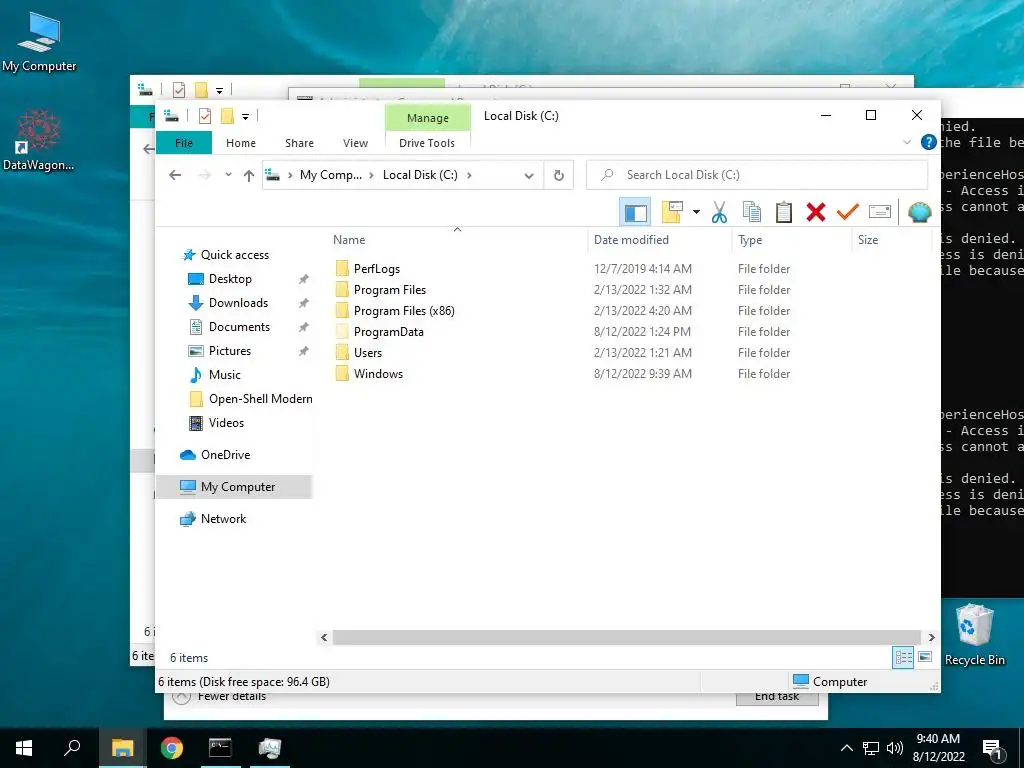Viewport: 1024px width, 768px height.
Task: Switch to Task Manager taskbar icon
Action: tap(270, 748)
